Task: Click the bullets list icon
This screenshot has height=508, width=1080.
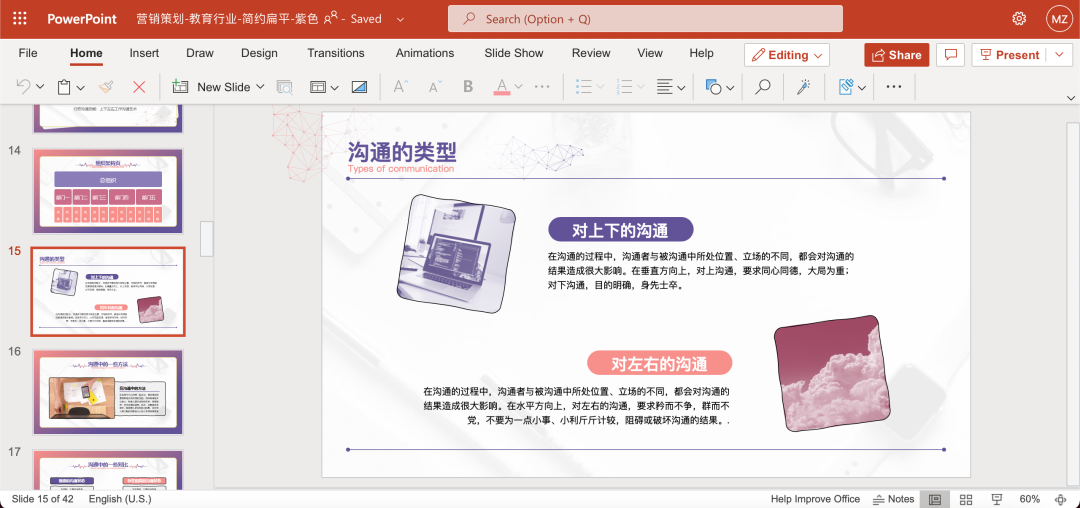Action: point(584,87)
